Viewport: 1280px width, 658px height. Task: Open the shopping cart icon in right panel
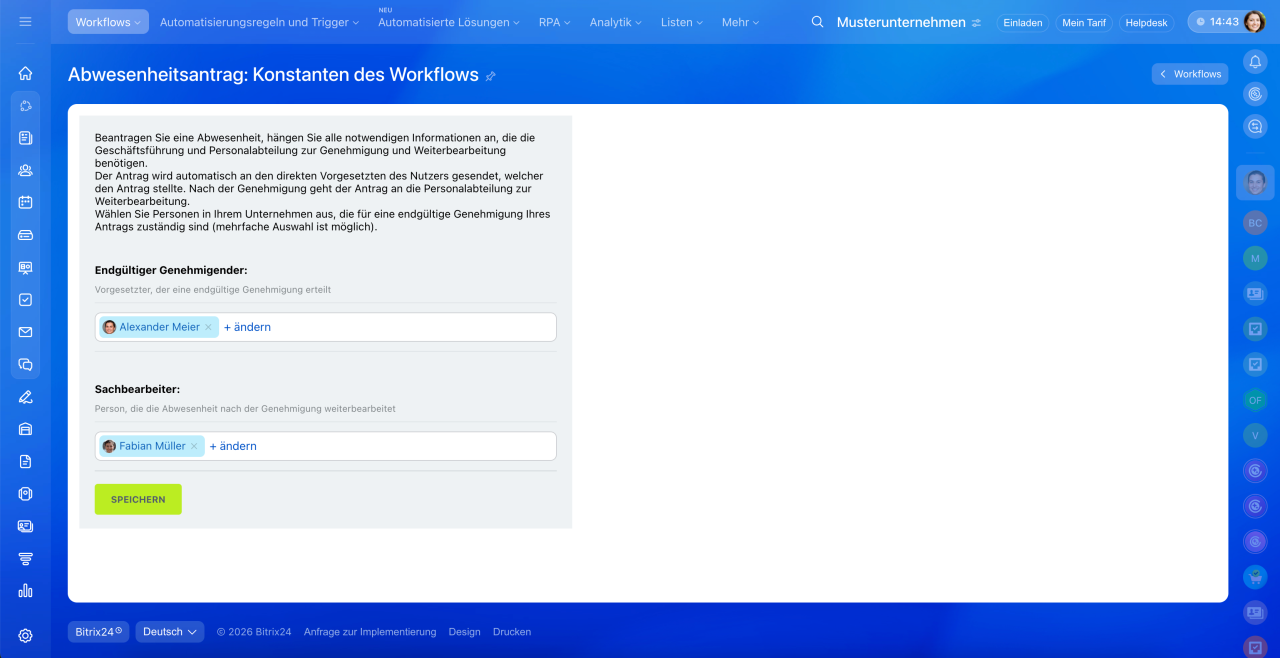(x=1255, y=577)
